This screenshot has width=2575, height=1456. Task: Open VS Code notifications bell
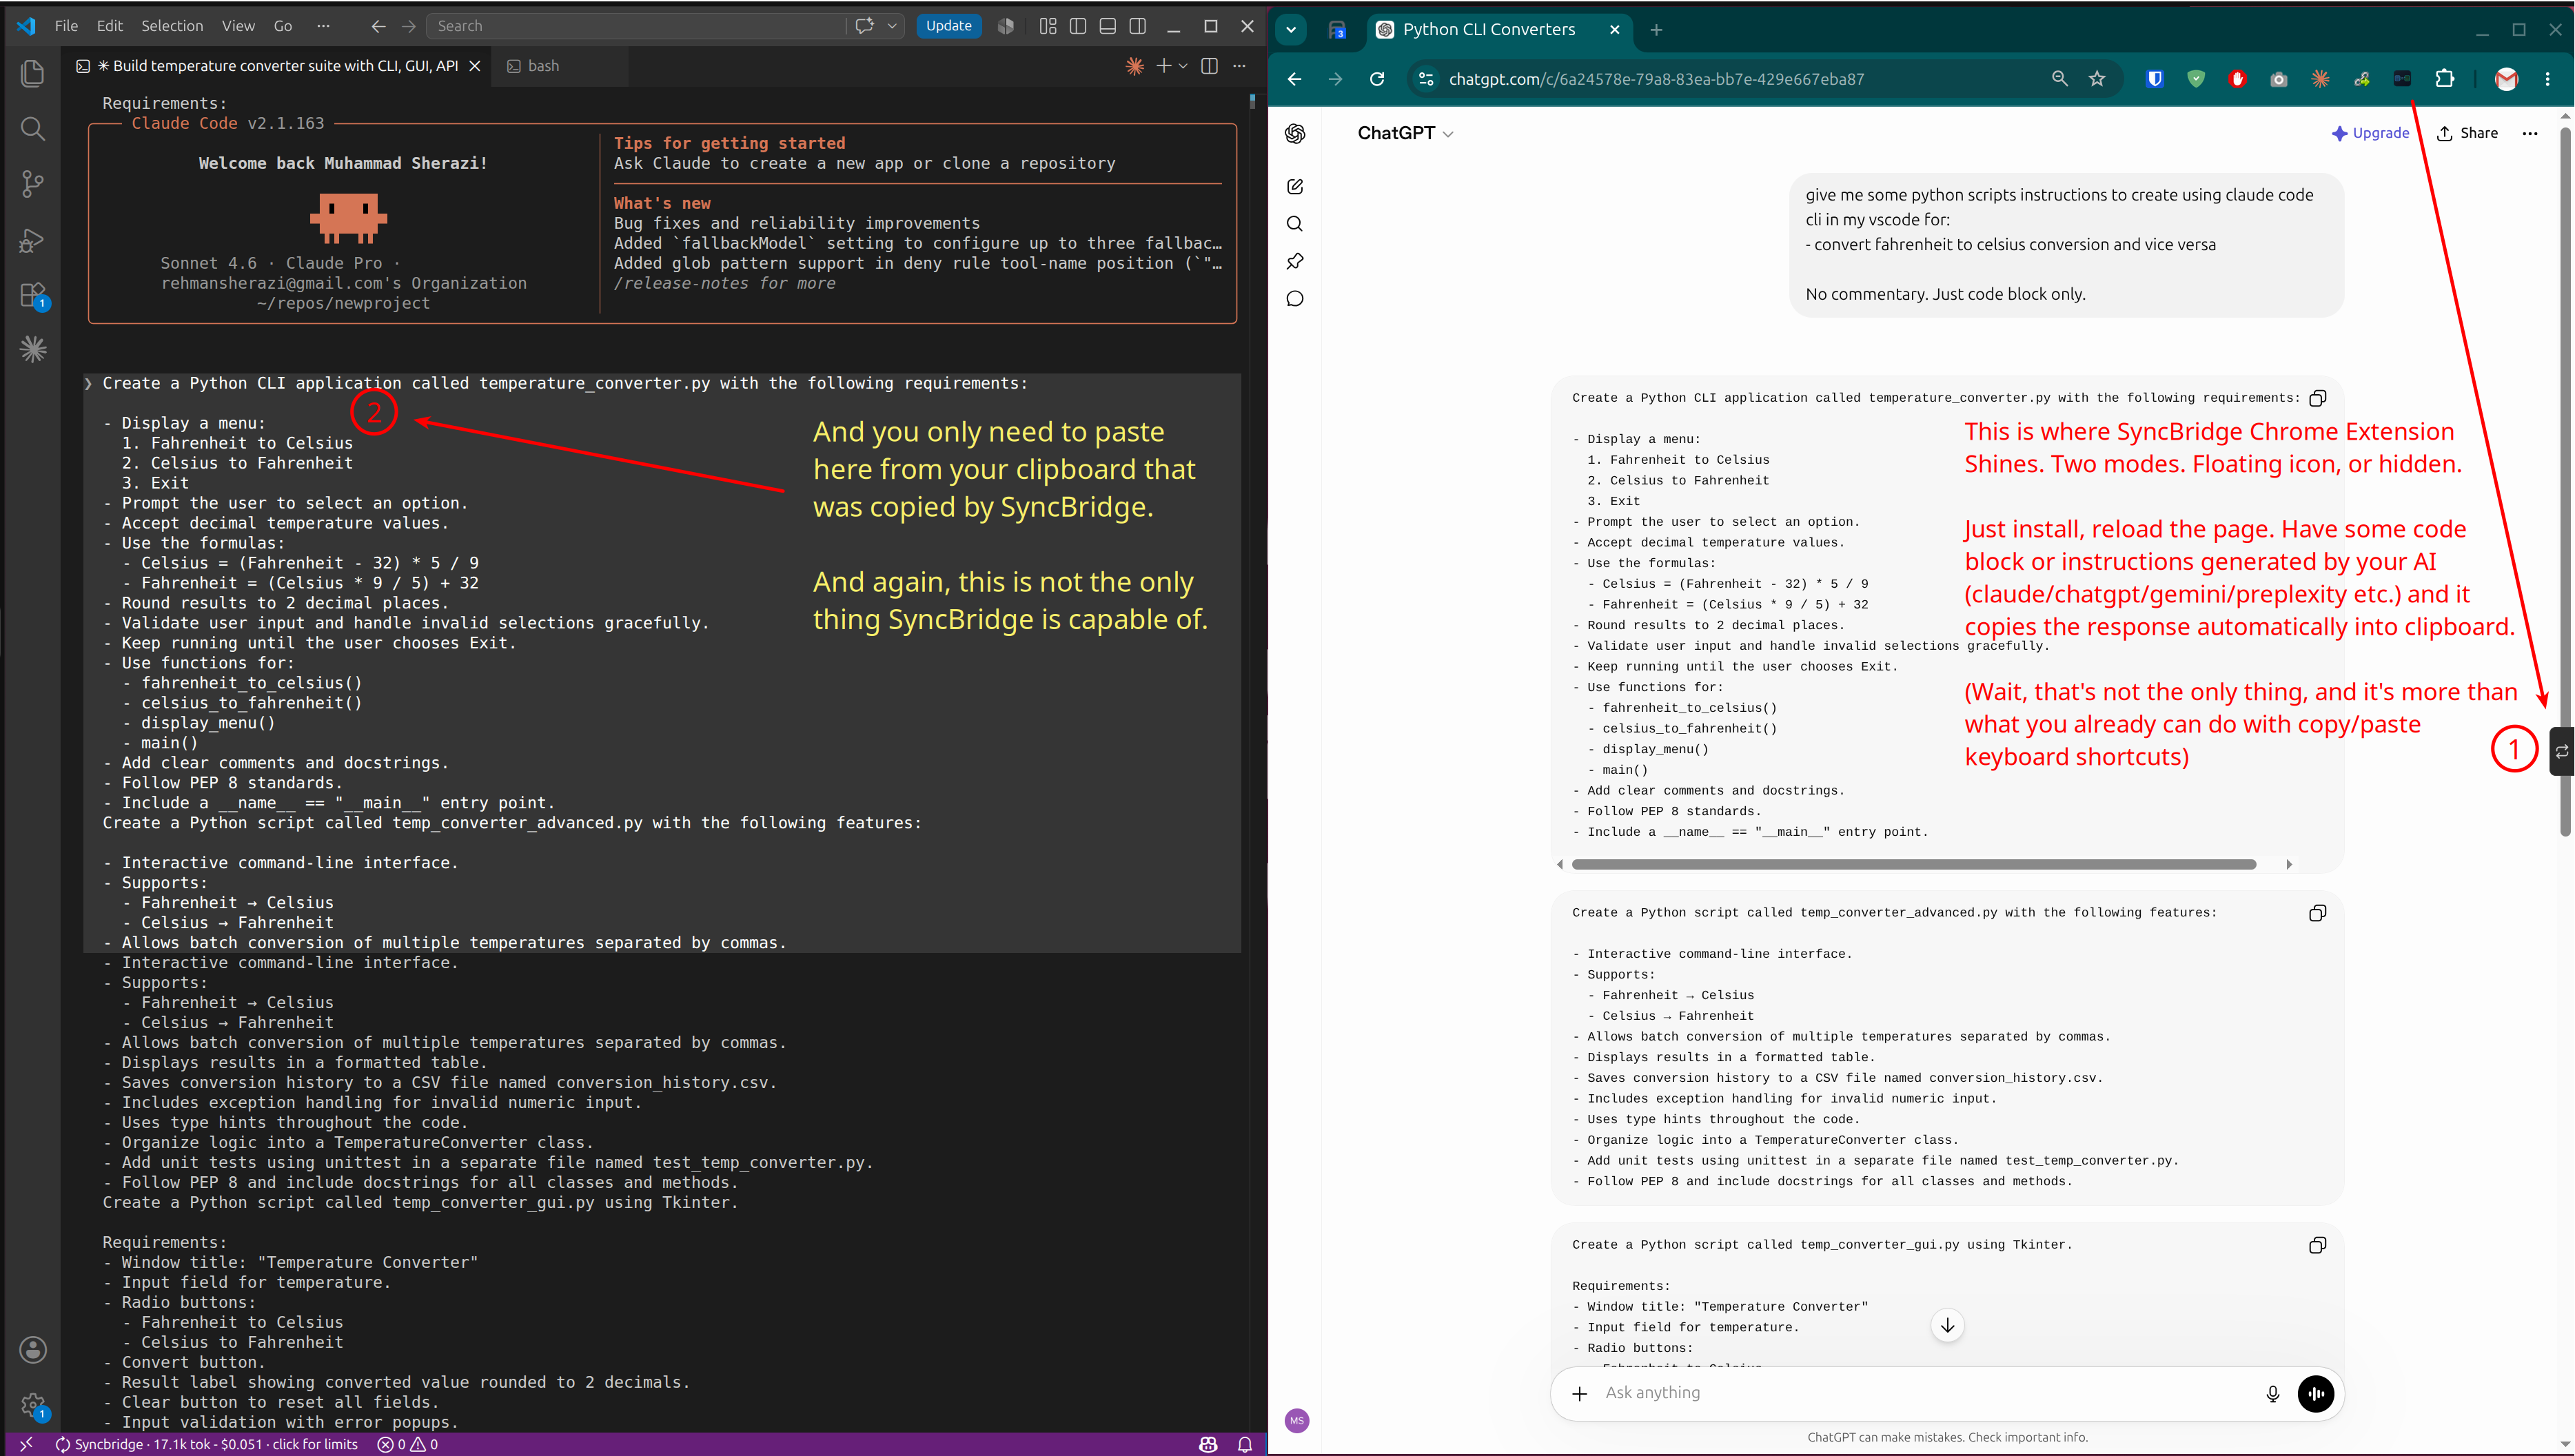1245,1444
